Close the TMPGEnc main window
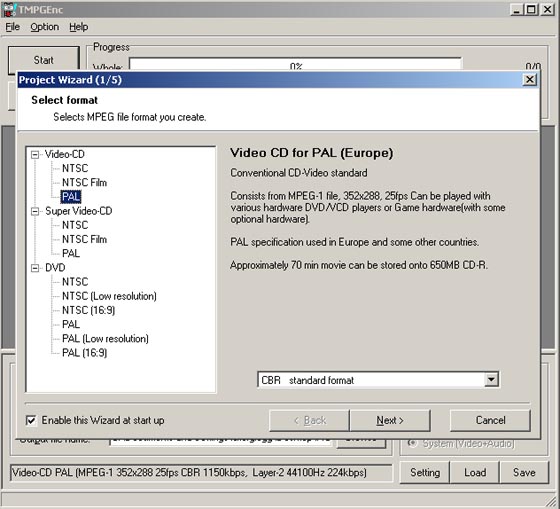 pyautogui.click(x=547, y=10)
